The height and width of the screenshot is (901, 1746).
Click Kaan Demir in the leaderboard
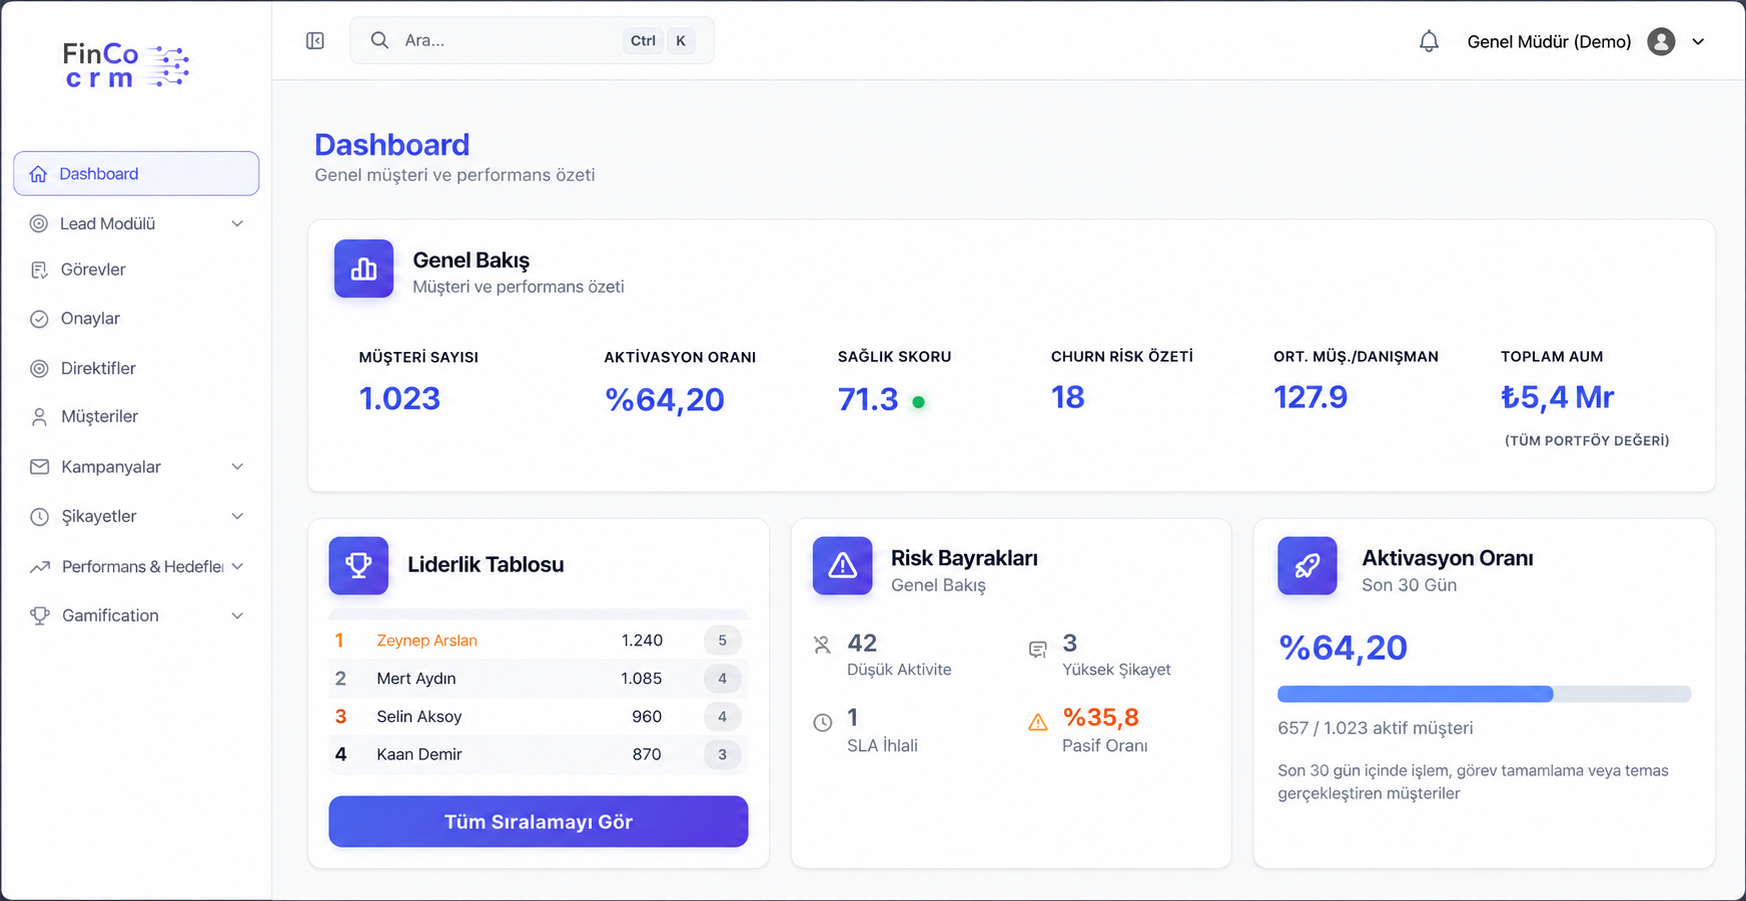pyautogui.click(x=419, y=755)
